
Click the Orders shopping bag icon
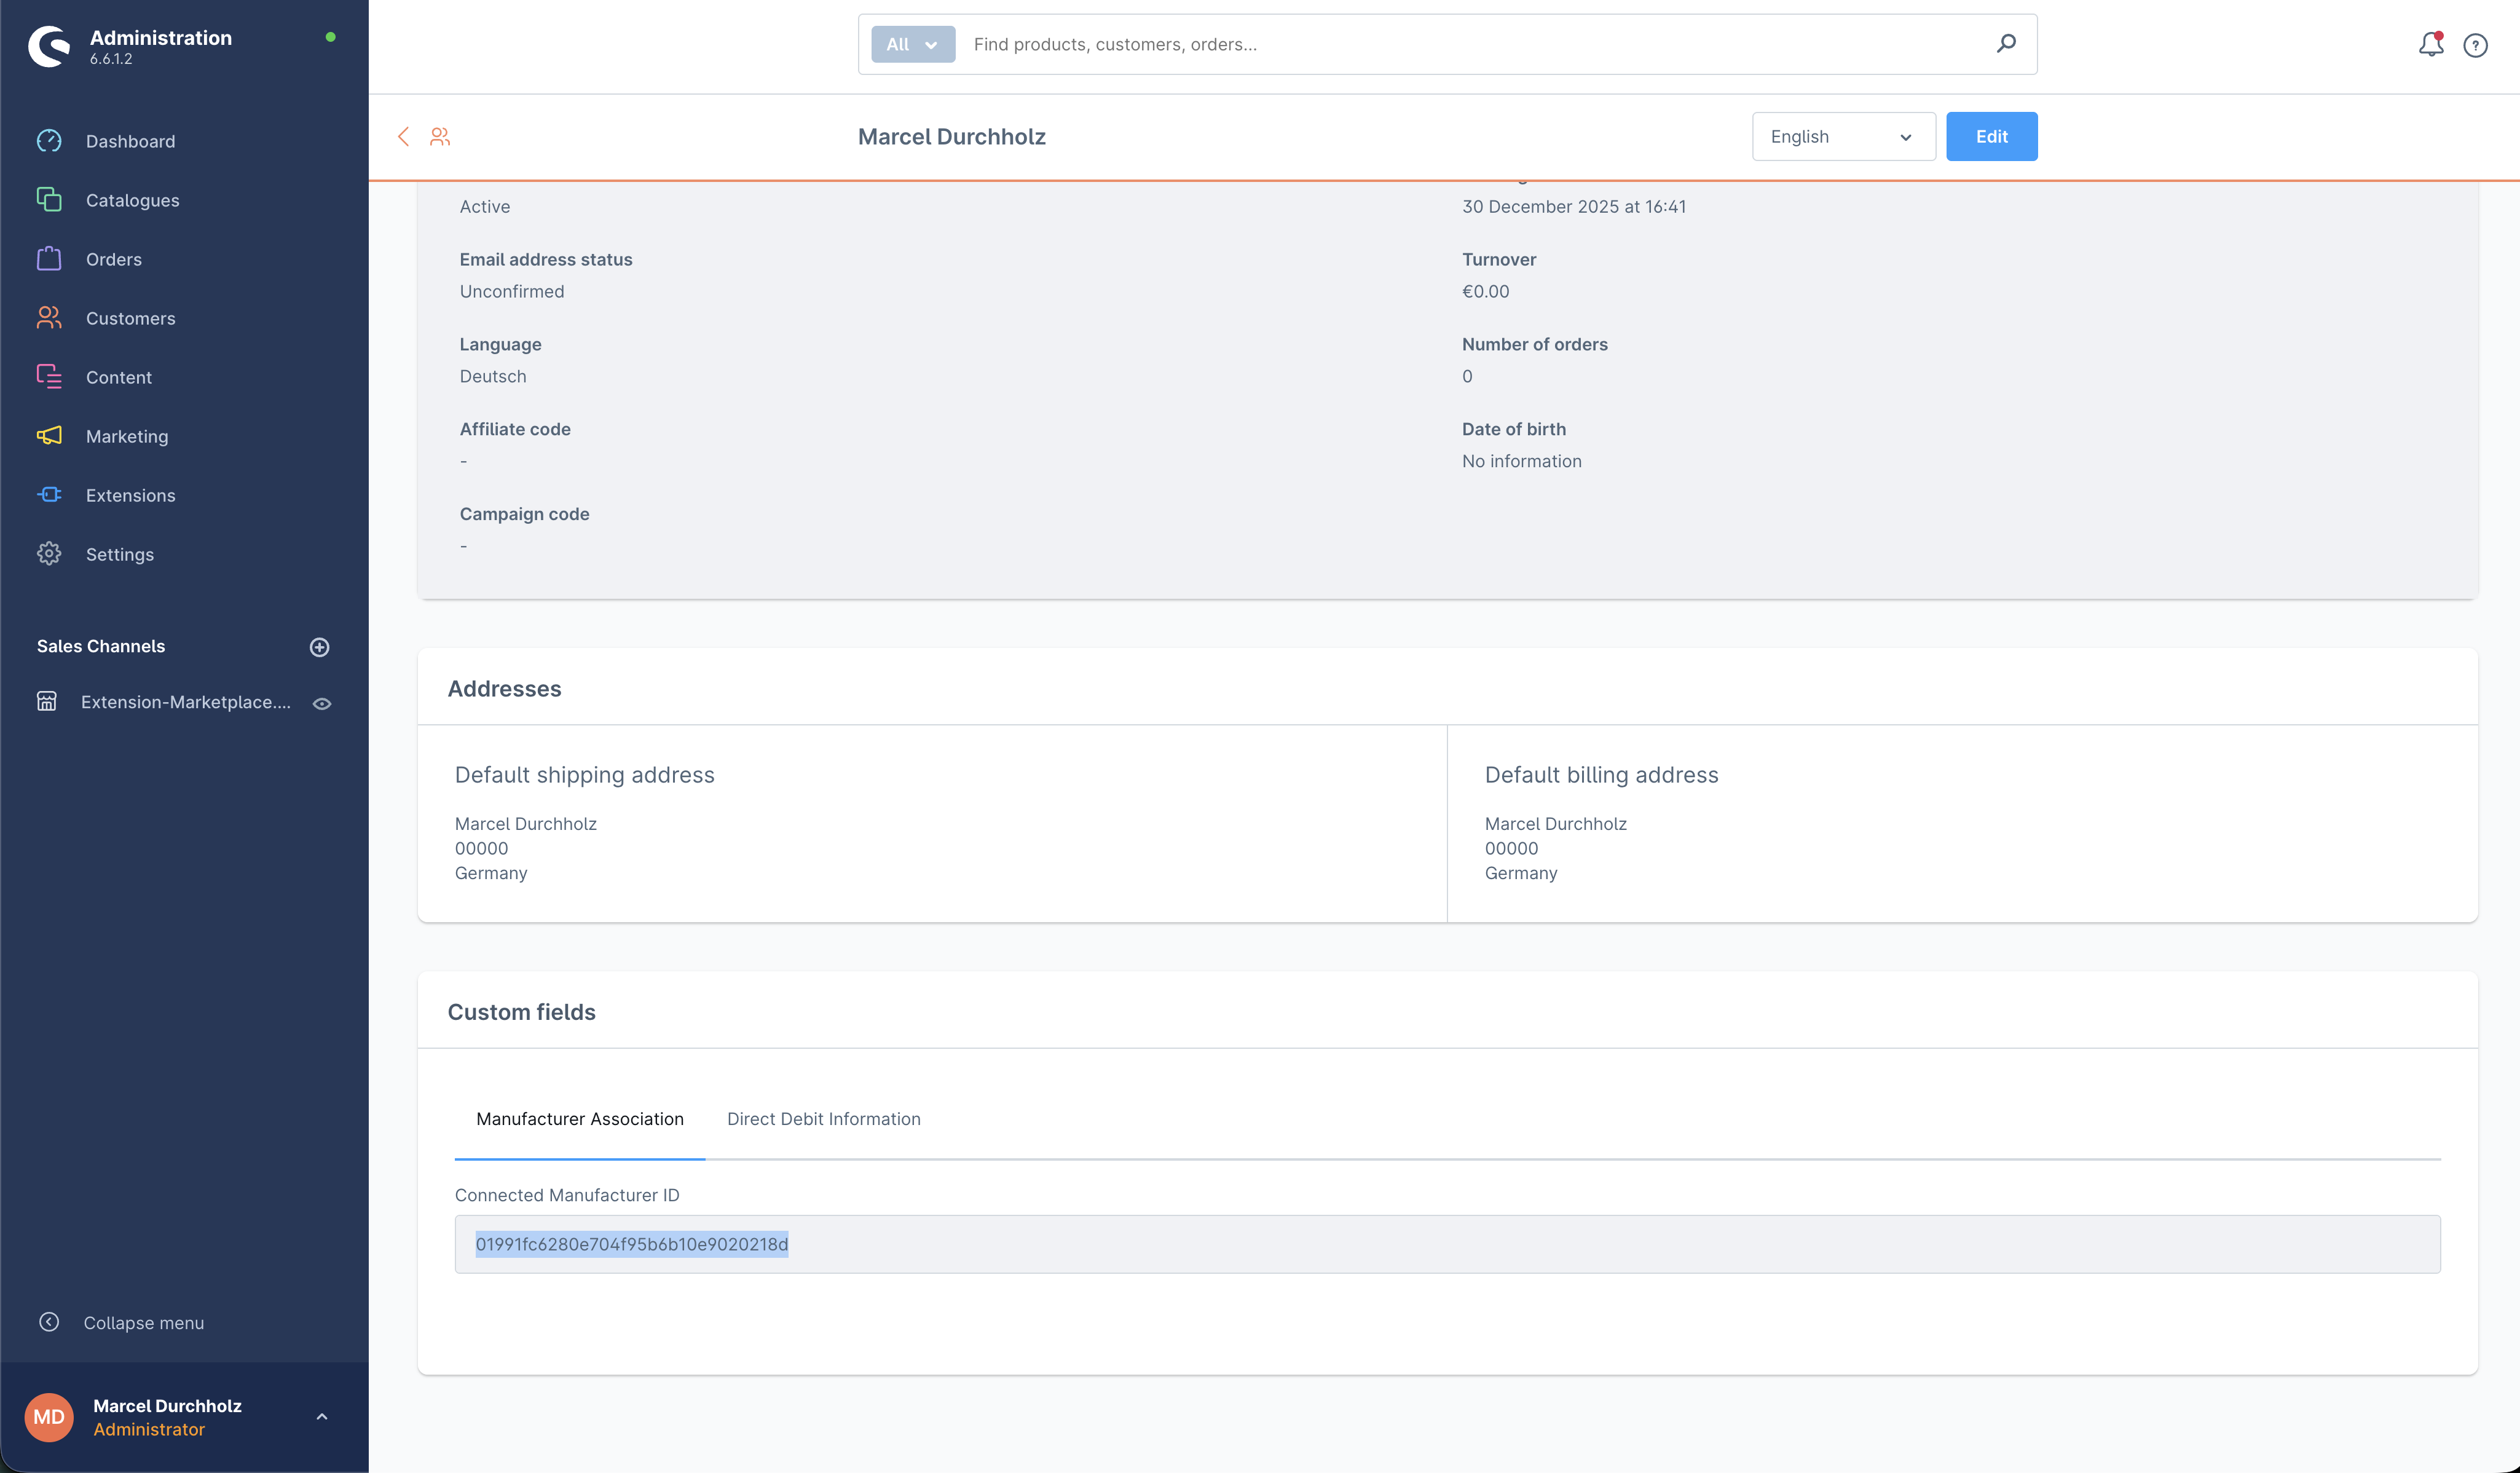[49, 259]
